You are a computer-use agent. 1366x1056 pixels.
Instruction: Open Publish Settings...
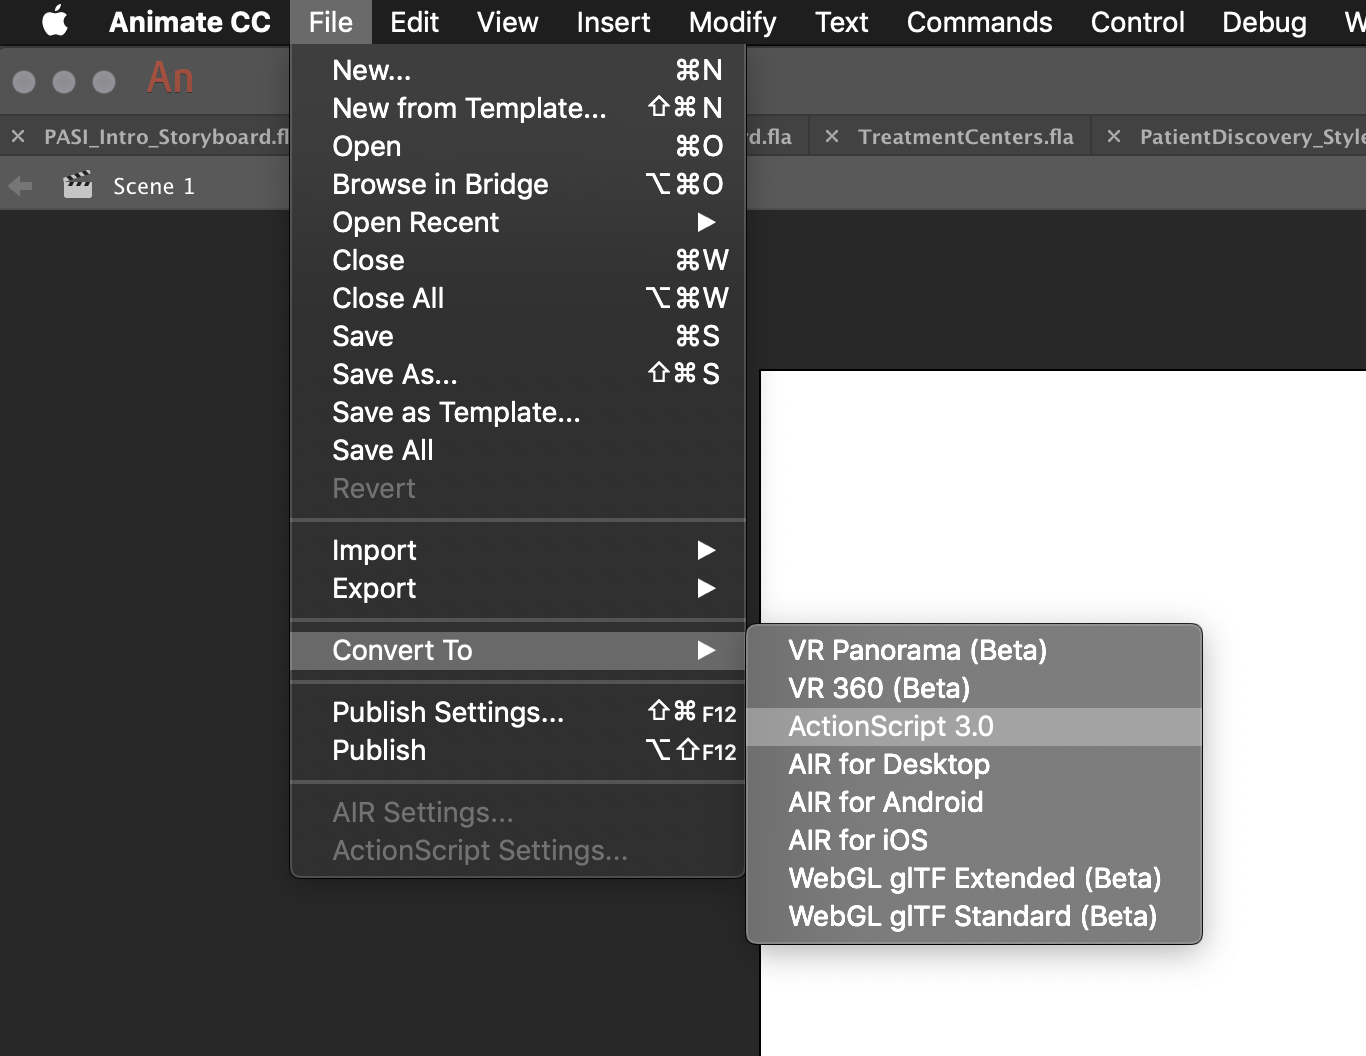click(518, 712)
